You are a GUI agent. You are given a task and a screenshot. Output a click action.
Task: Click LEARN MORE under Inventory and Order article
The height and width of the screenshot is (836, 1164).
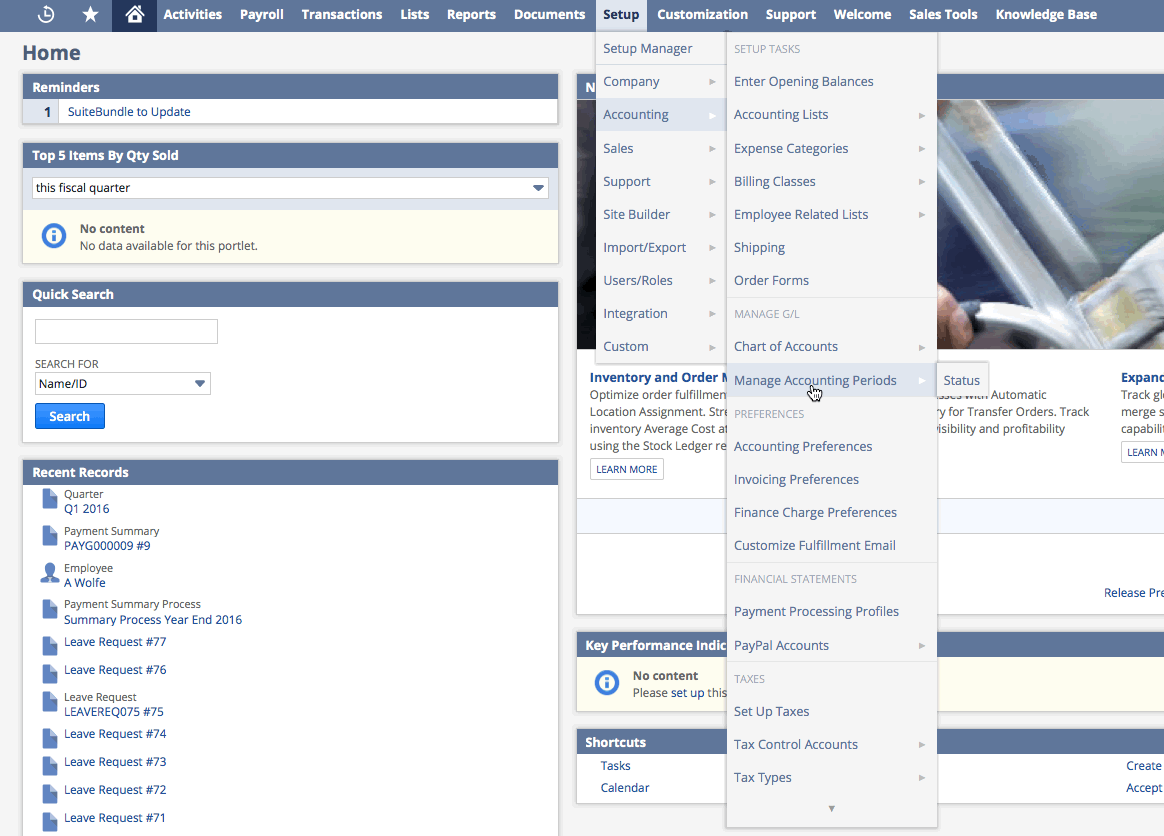coord(626,468)
